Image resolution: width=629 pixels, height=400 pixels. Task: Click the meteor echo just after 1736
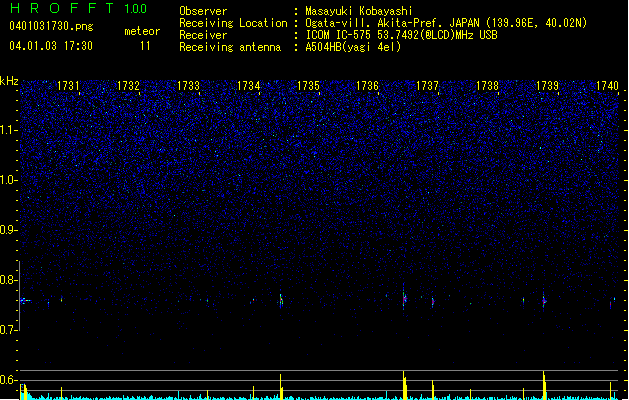coord(404,298)
